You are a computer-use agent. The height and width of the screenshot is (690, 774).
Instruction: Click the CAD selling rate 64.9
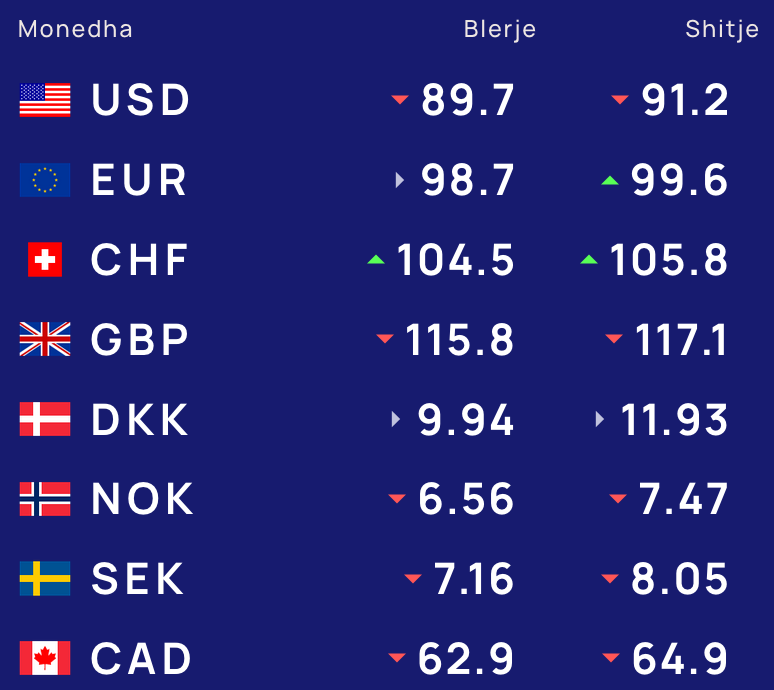point(680,658)
